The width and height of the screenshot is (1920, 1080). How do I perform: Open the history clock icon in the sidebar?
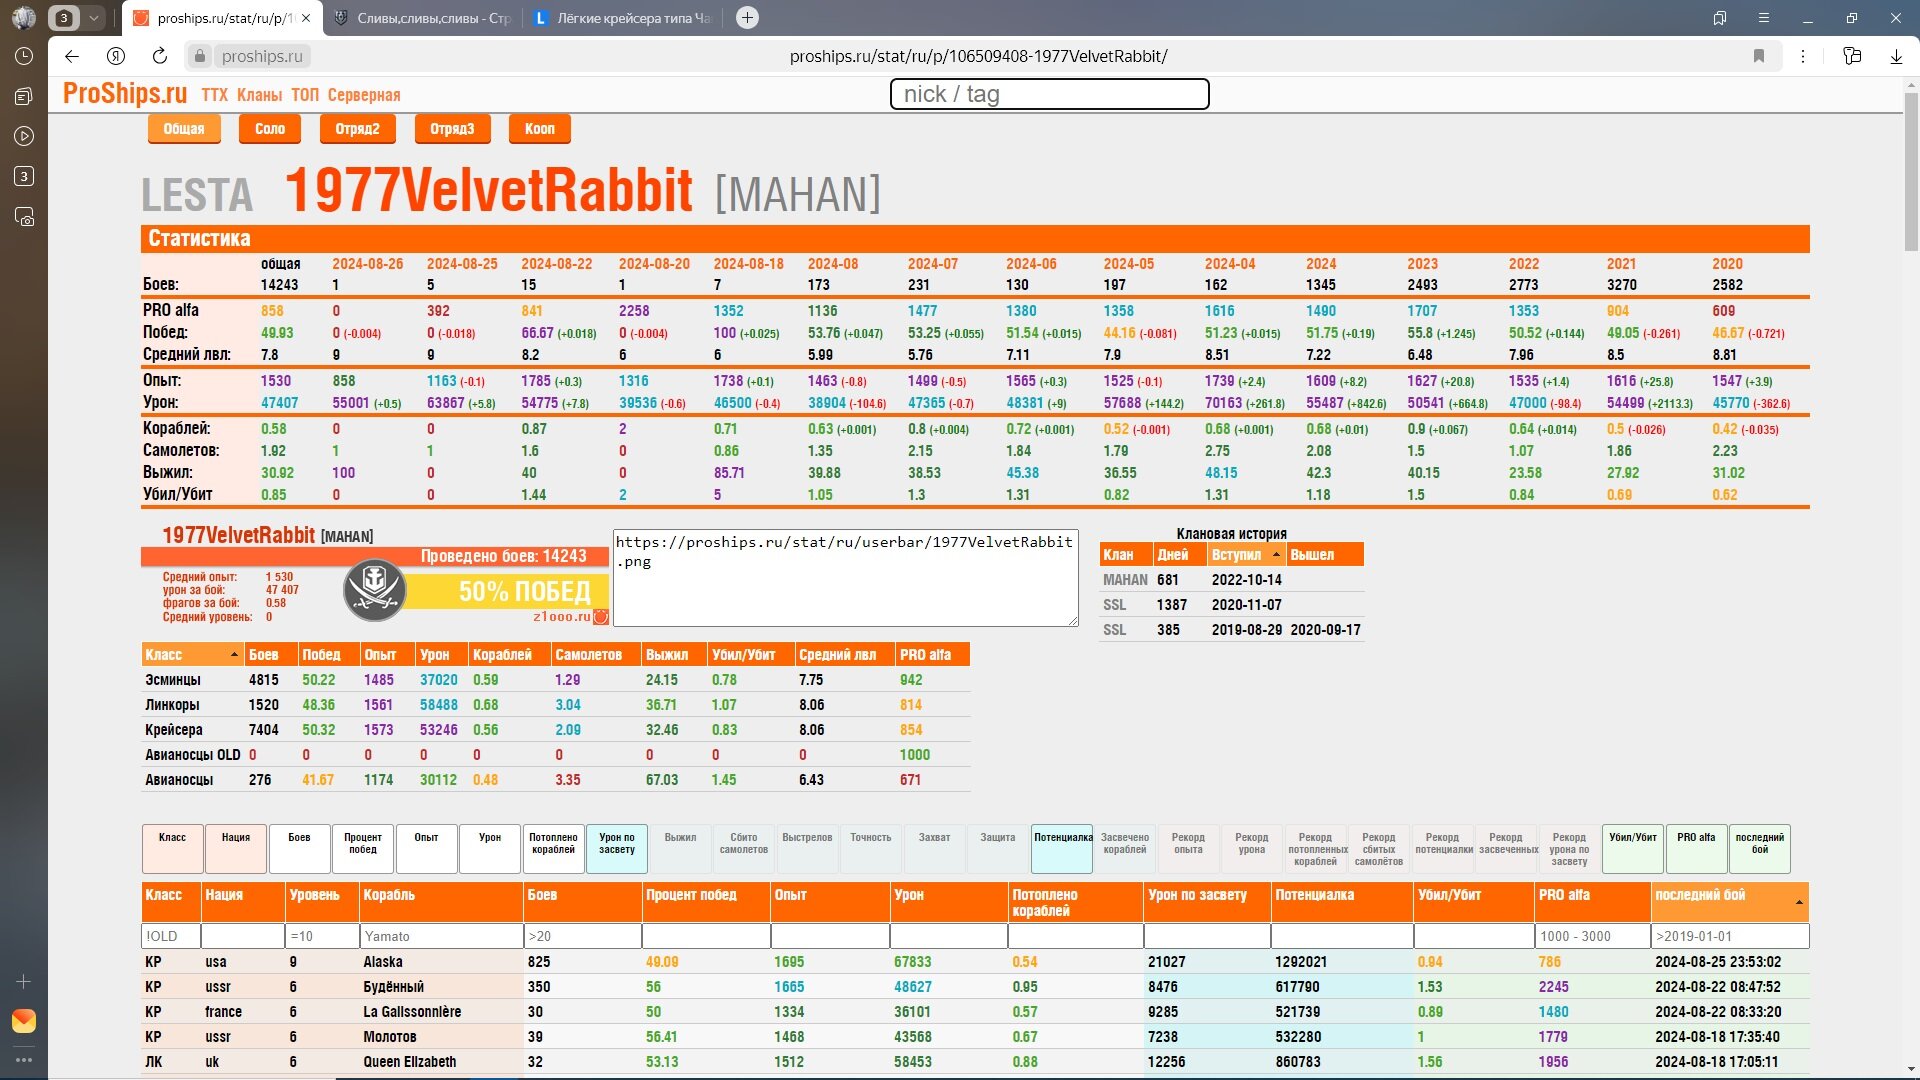coord(24,56)
